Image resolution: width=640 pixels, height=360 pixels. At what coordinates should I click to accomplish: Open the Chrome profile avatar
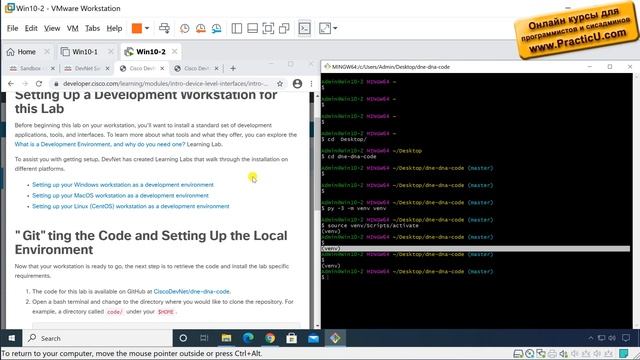coord(298,83)
